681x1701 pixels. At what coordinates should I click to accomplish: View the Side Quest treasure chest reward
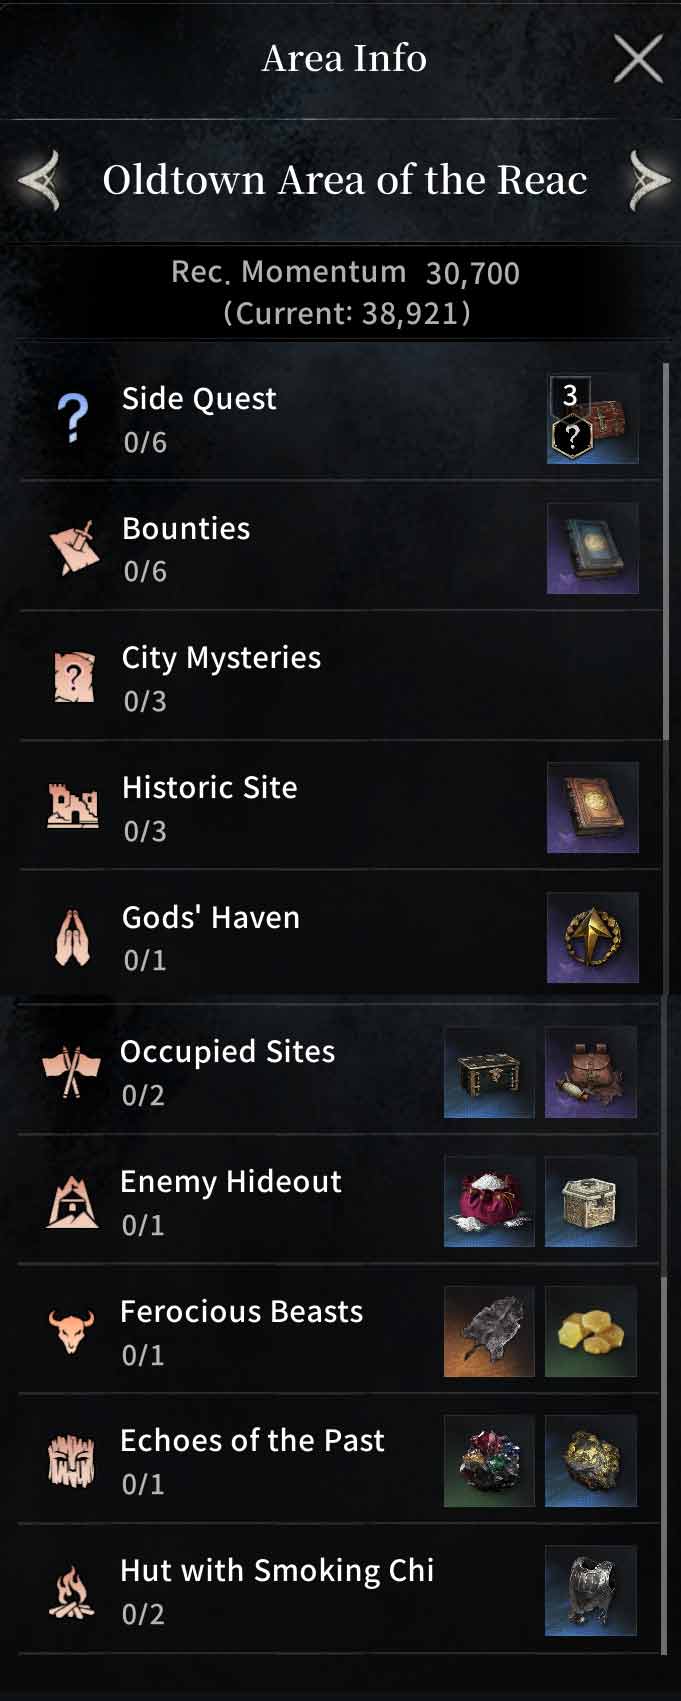pyautogui.click(x=592, y=418)
